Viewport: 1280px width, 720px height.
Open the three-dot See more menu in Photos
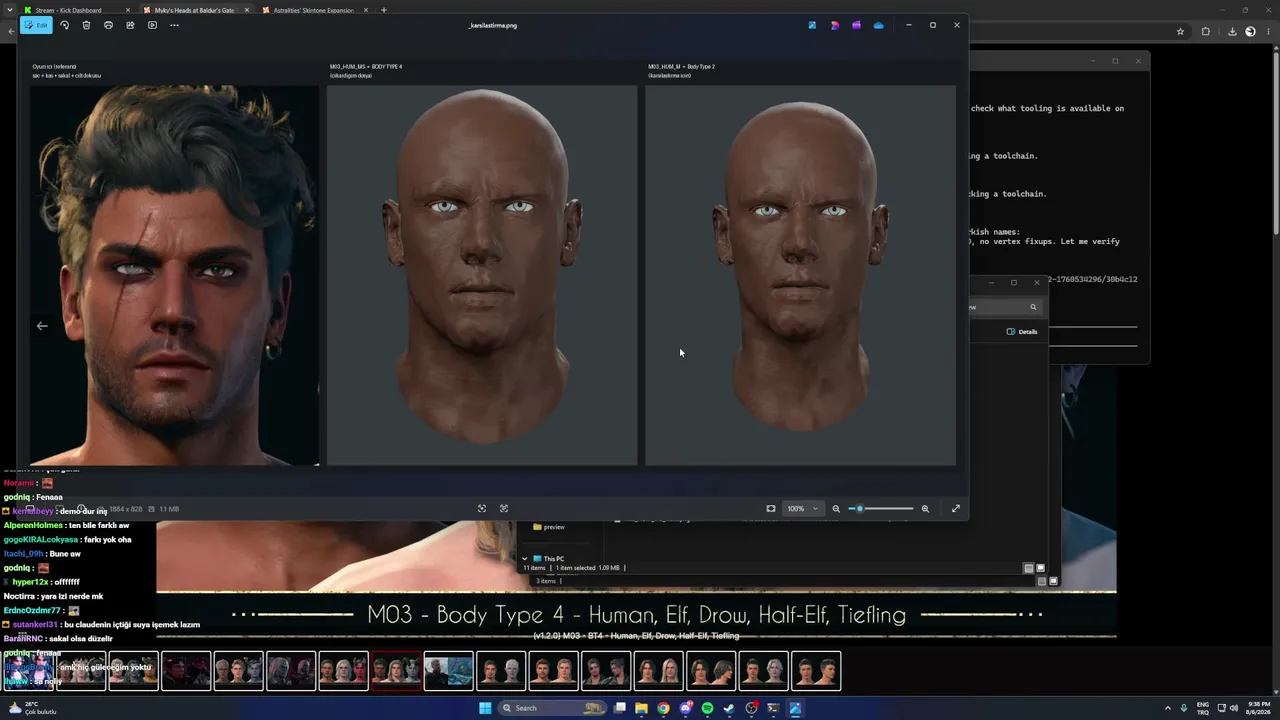click(x=174, y=25)
